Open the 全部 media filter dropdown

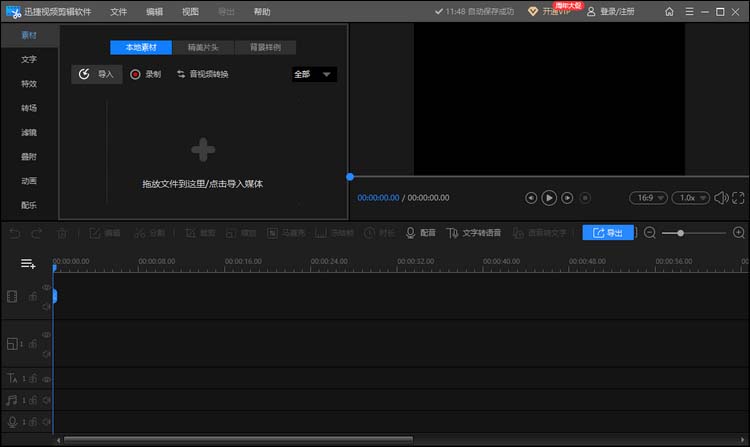tap(314, 75)
